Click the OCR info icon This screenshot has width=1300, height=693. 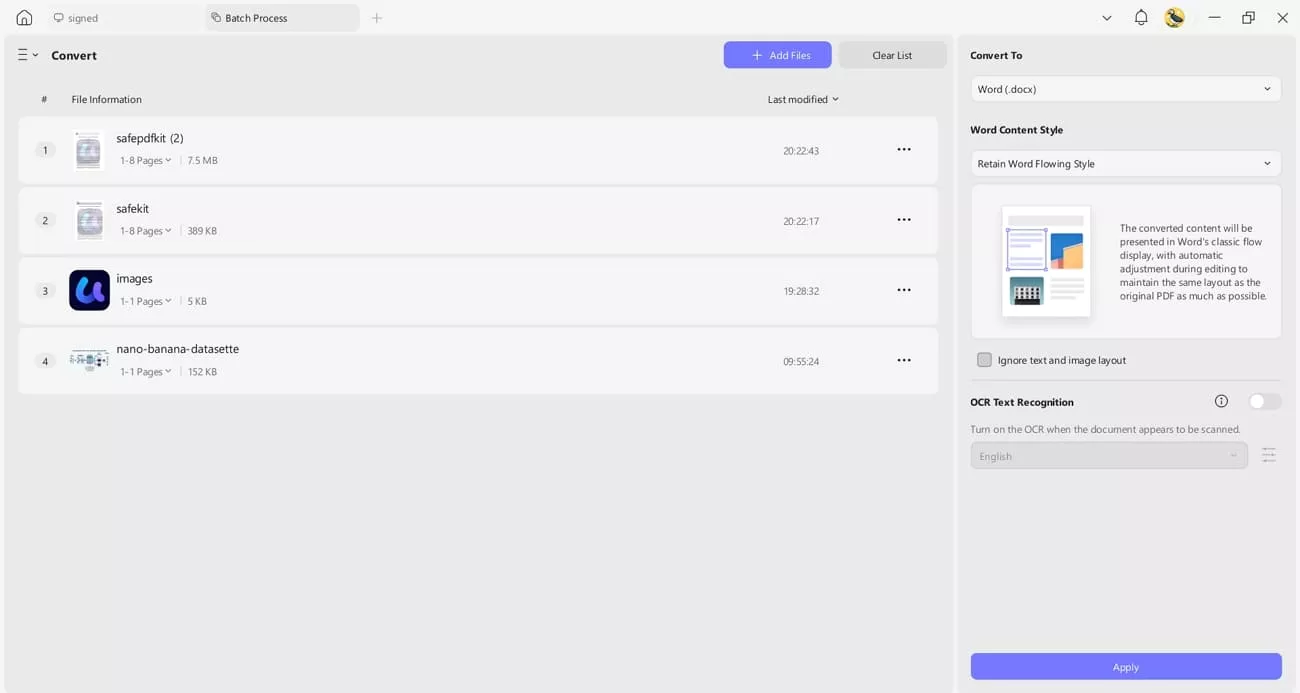1221,401
